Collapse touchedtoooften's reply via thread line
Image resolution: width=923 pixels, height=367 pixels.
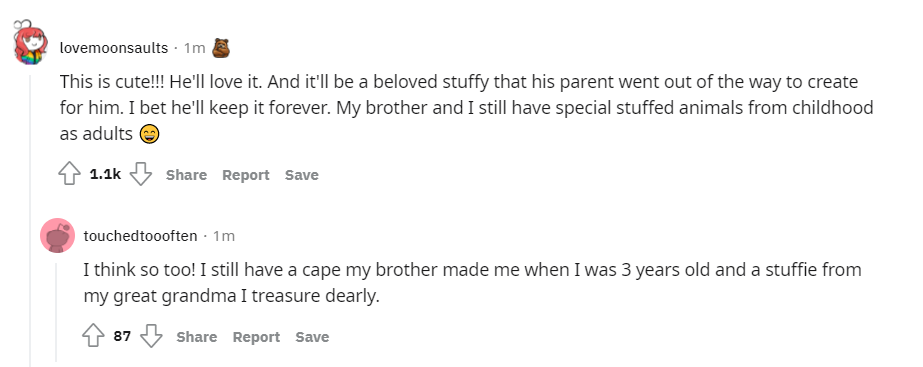point(57,312)
